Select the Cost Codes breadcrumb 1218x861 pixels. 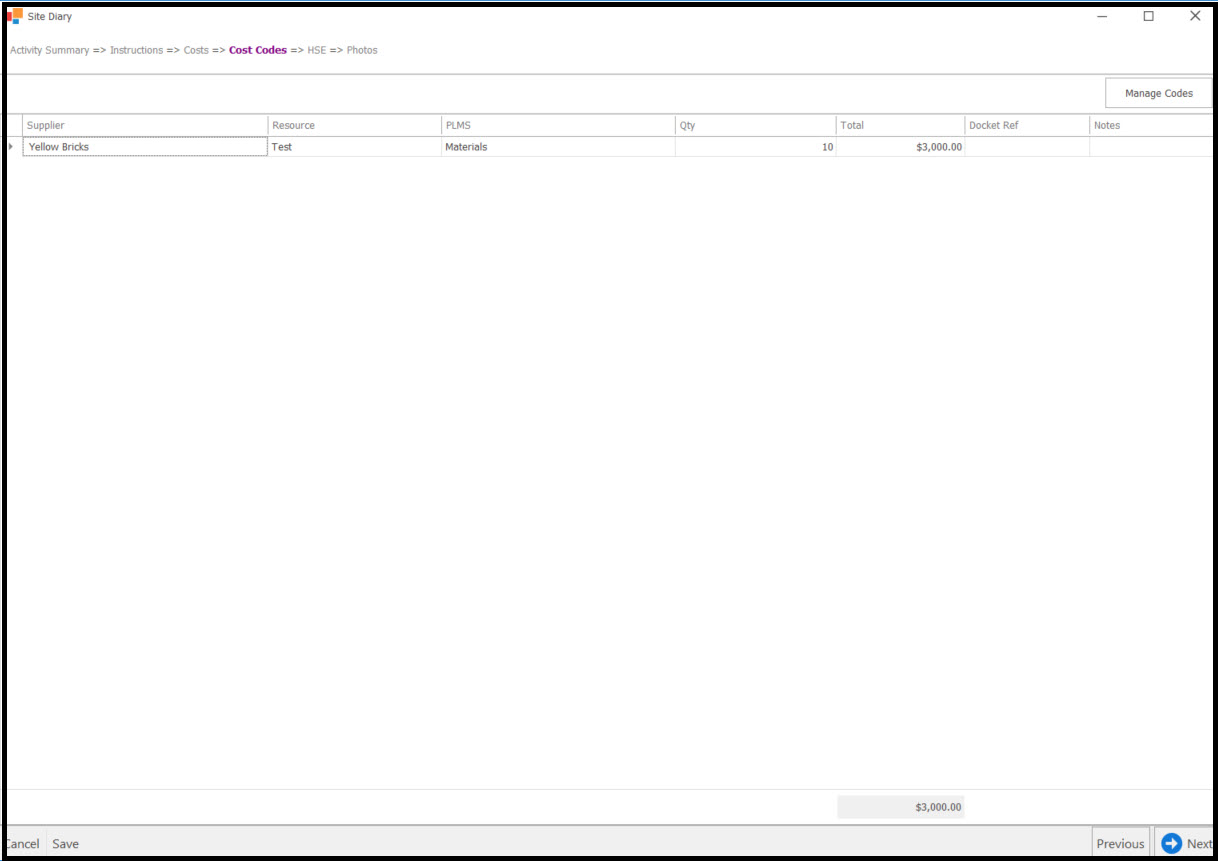258,50
